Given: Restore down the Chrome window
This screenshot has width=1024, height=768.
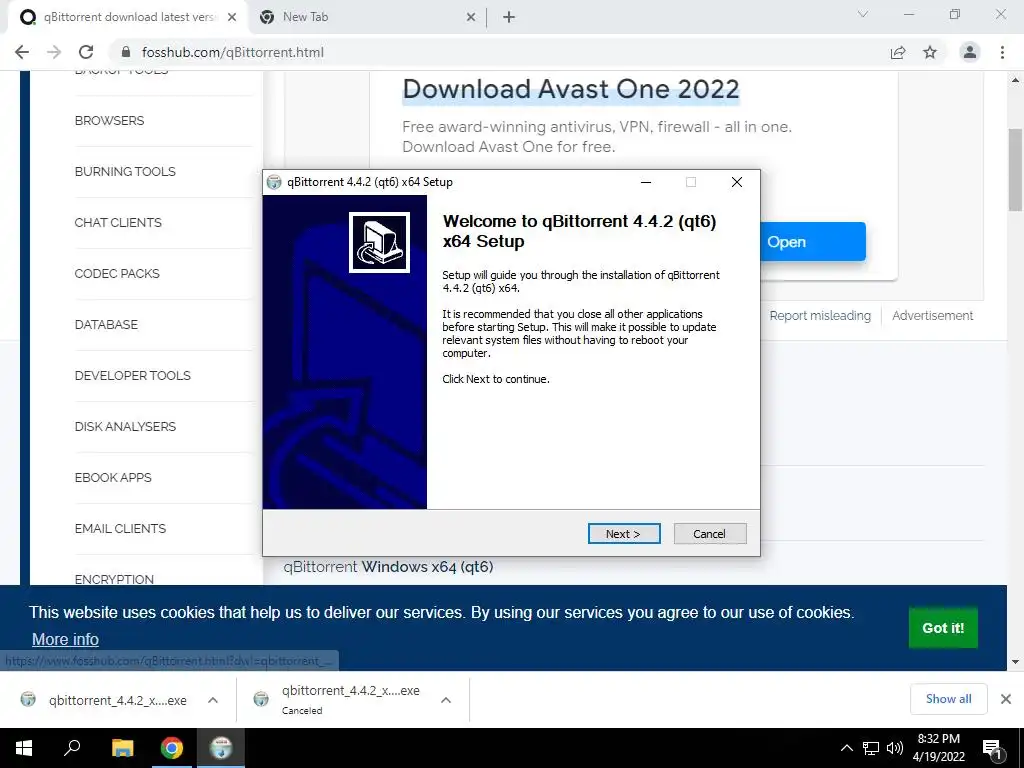Looking at the screenshot, I should (955, 14).
